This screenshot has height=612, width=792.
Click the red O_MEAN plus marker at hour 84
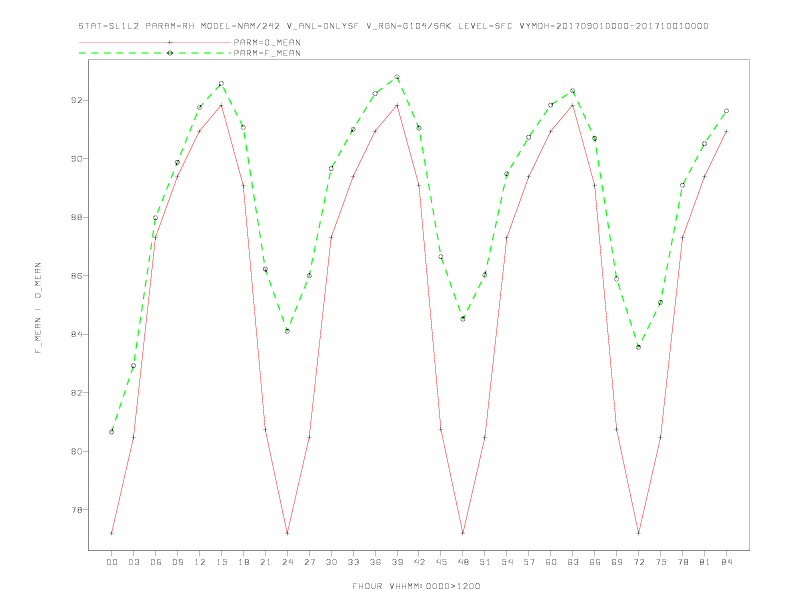pyautogui.click(x=727, y=131)
